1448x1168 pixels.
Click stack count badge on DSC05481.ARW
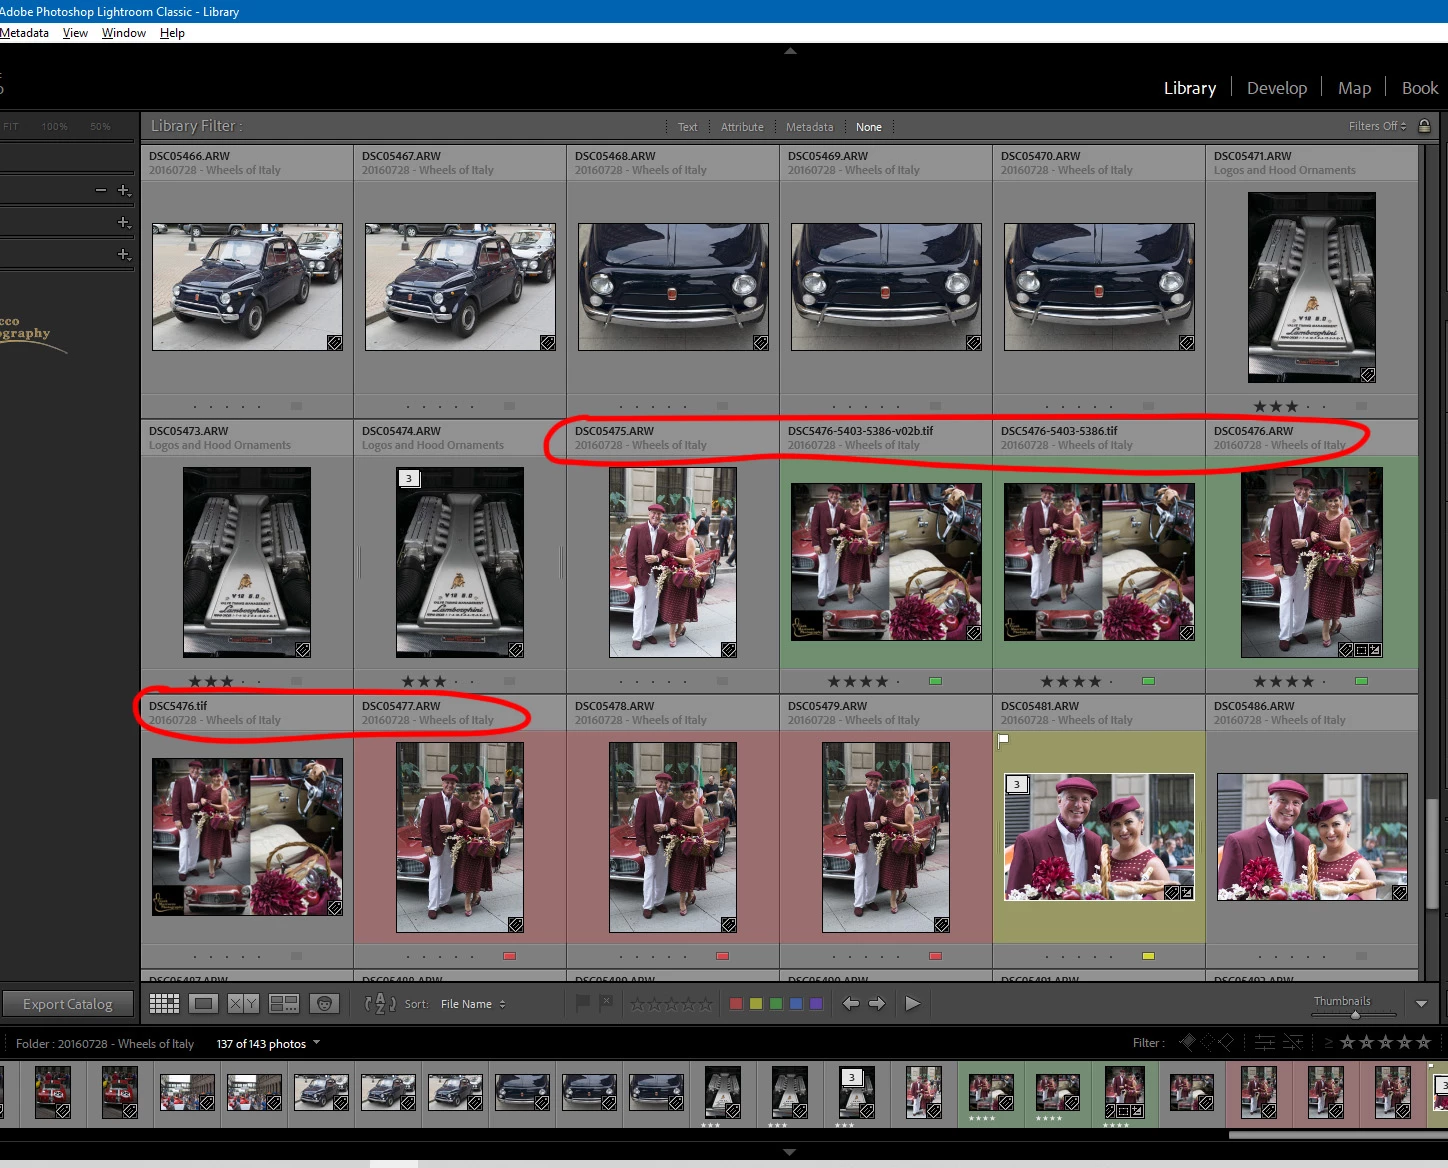click(1017, 784)
